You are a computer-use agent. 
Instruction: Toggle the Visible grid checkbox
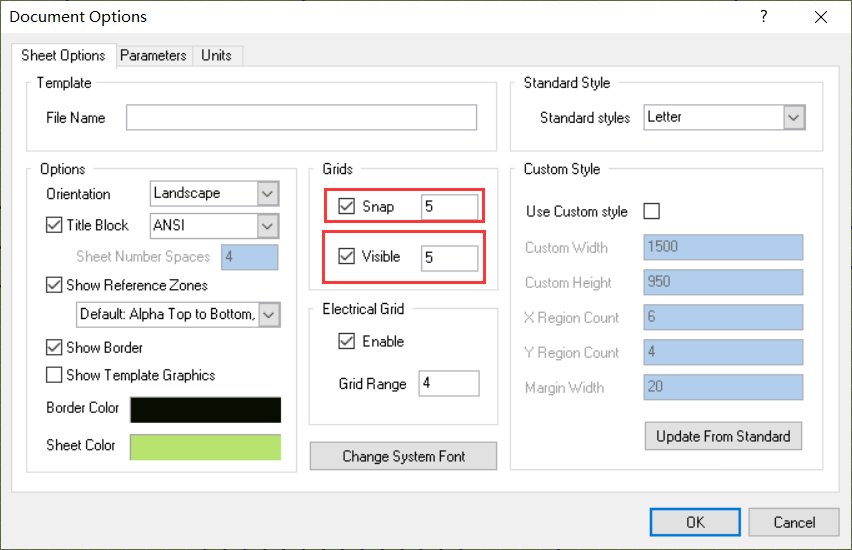pyautogui.click(x=347, y=256)
